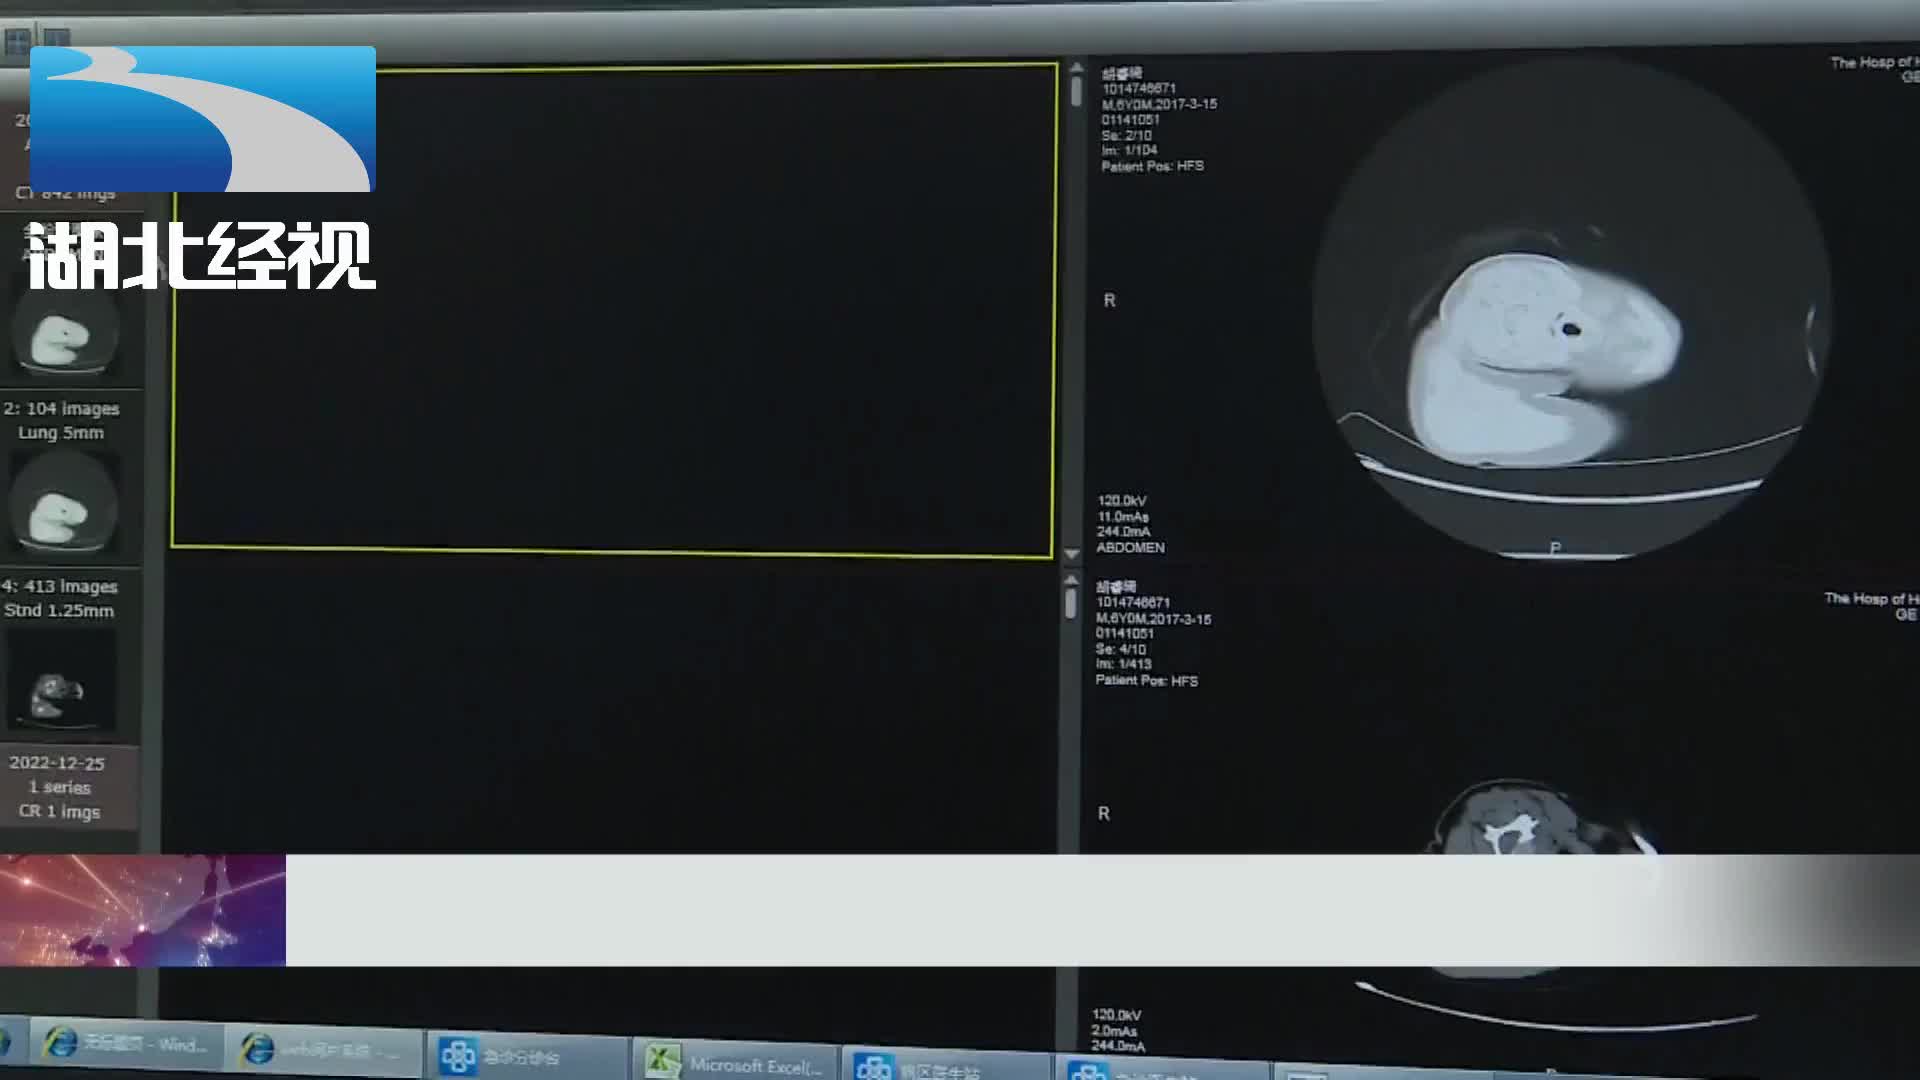
Task: Open the Internet Explorer taskbar item next to the hospital app
Action: point(322,1050)
